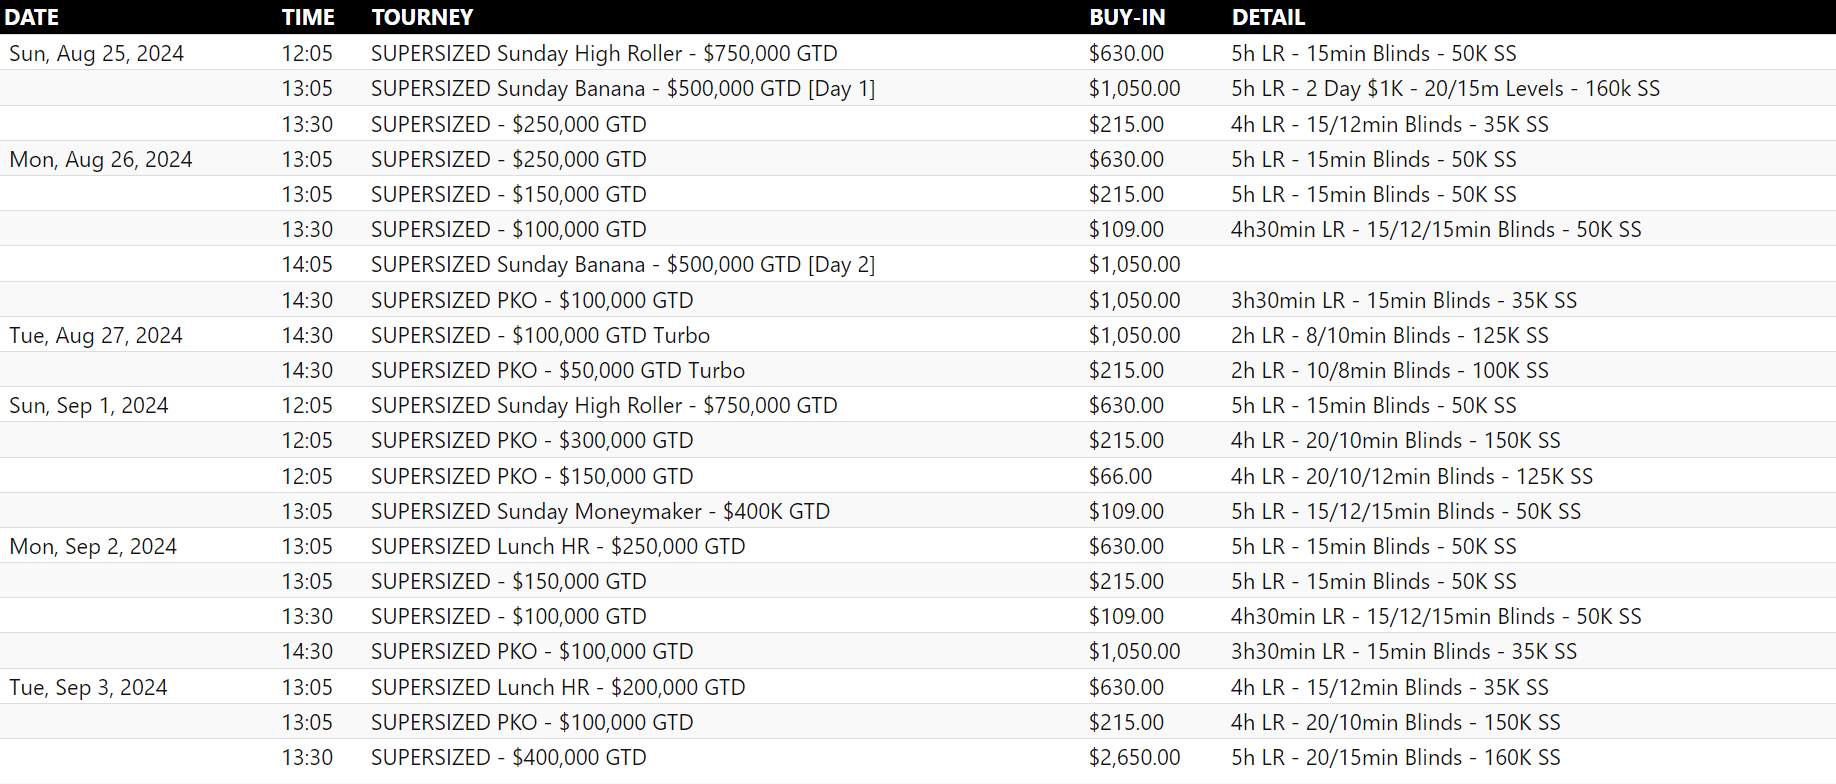Open SUPERSIZED Sunday Banana Day 2 tournament
Image resolution: width=1836 pixels, height=784 pixels.
pyautogui.click(x=622, y=265)
